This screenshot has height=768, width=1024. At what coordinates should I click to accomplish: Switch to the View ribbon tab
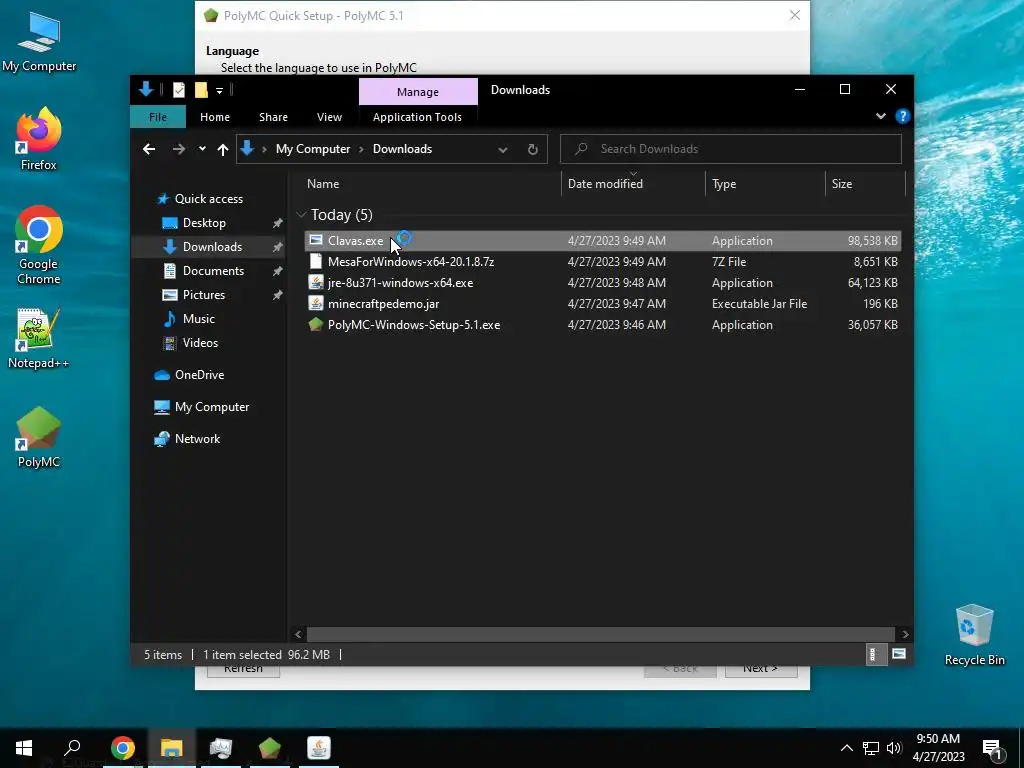tap(329, 117)
